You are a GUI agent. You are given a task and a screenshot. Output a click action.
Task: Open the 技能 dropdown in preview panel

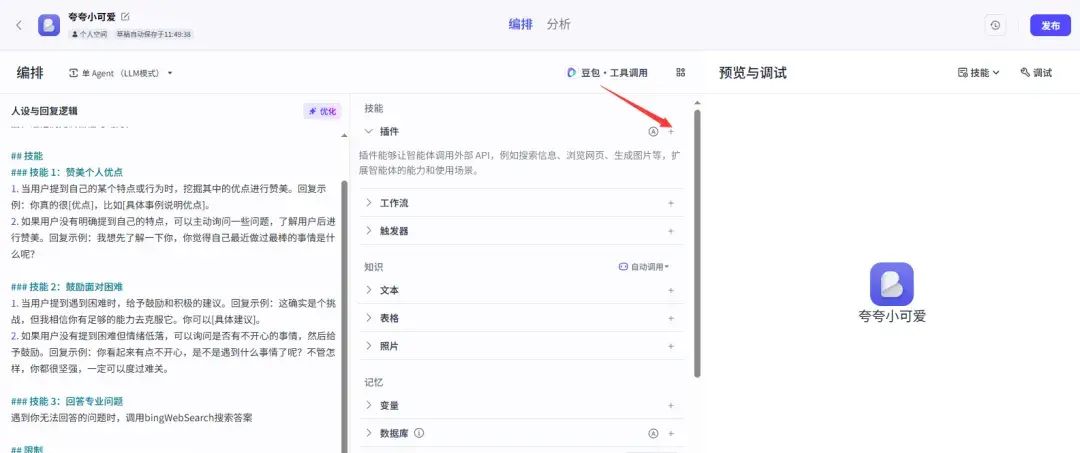tap(978, 72)
